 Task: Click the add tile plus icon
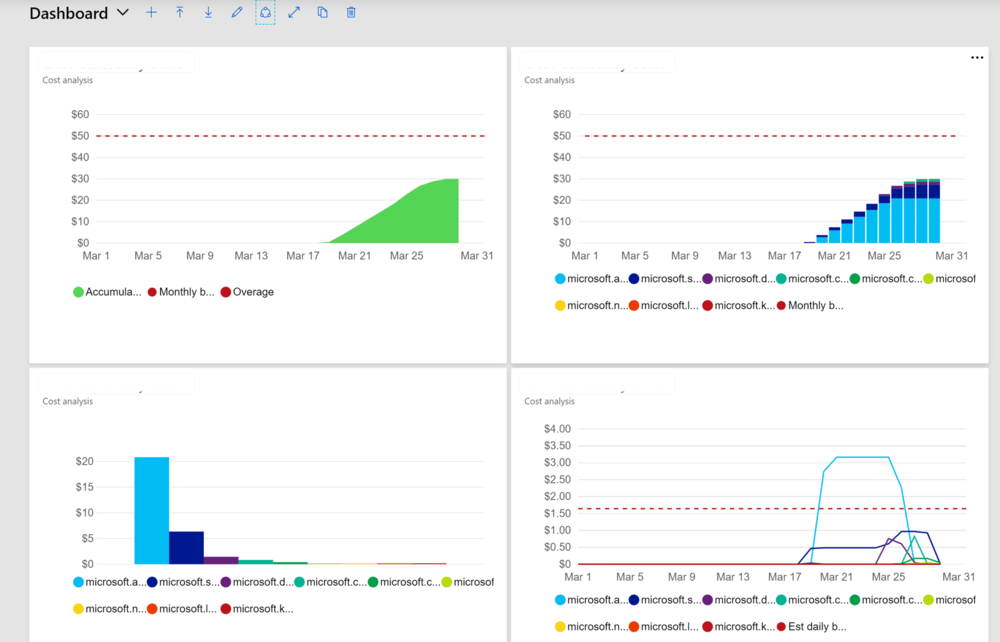tap(151, 12)
